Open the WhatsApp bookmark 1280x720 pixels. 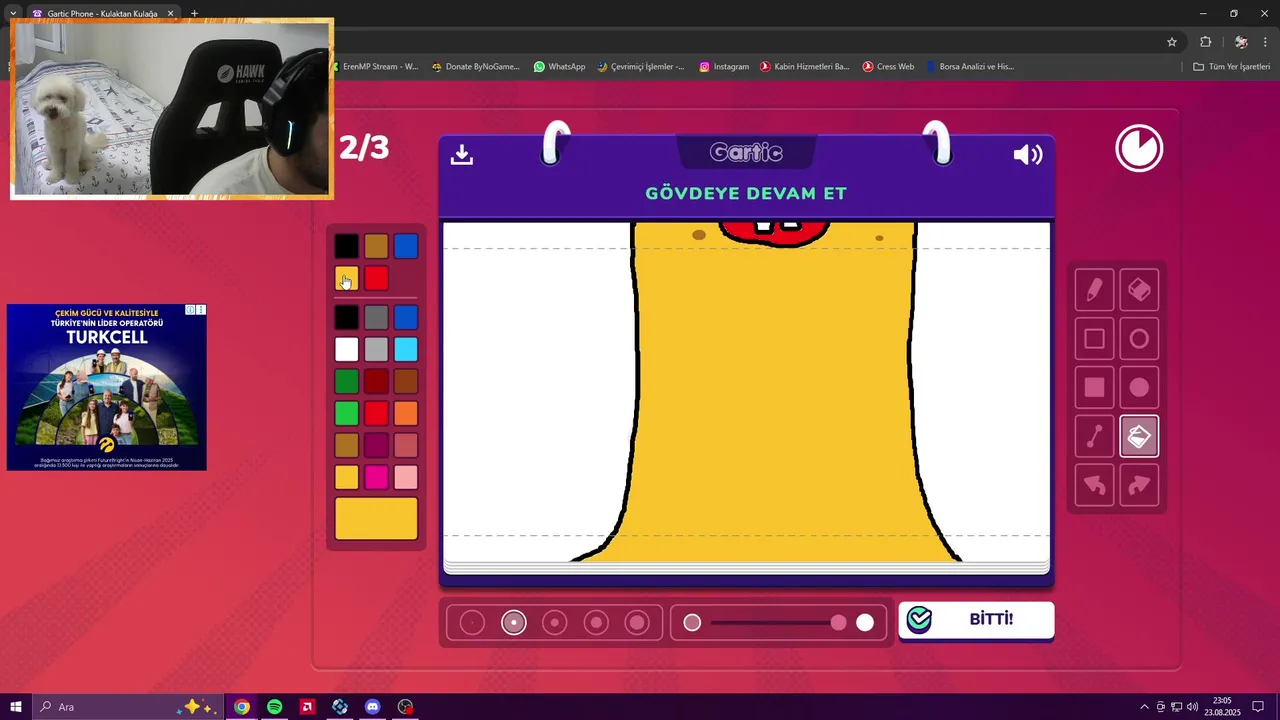(x=559, y=67)
